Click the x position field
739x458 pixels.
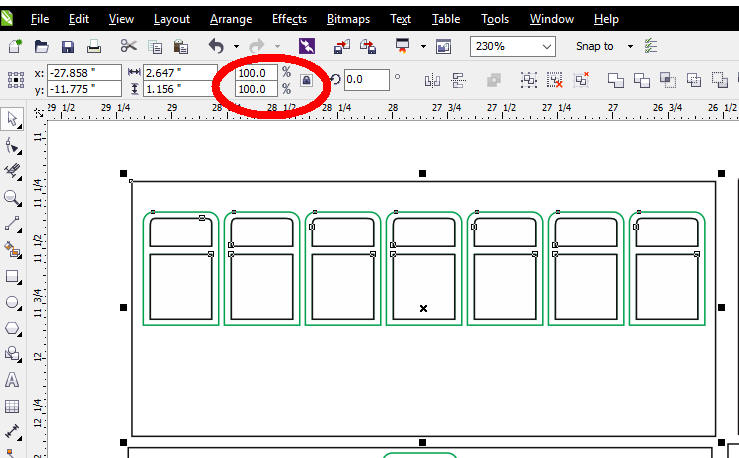pyautogui.click(x=82, y=72)
